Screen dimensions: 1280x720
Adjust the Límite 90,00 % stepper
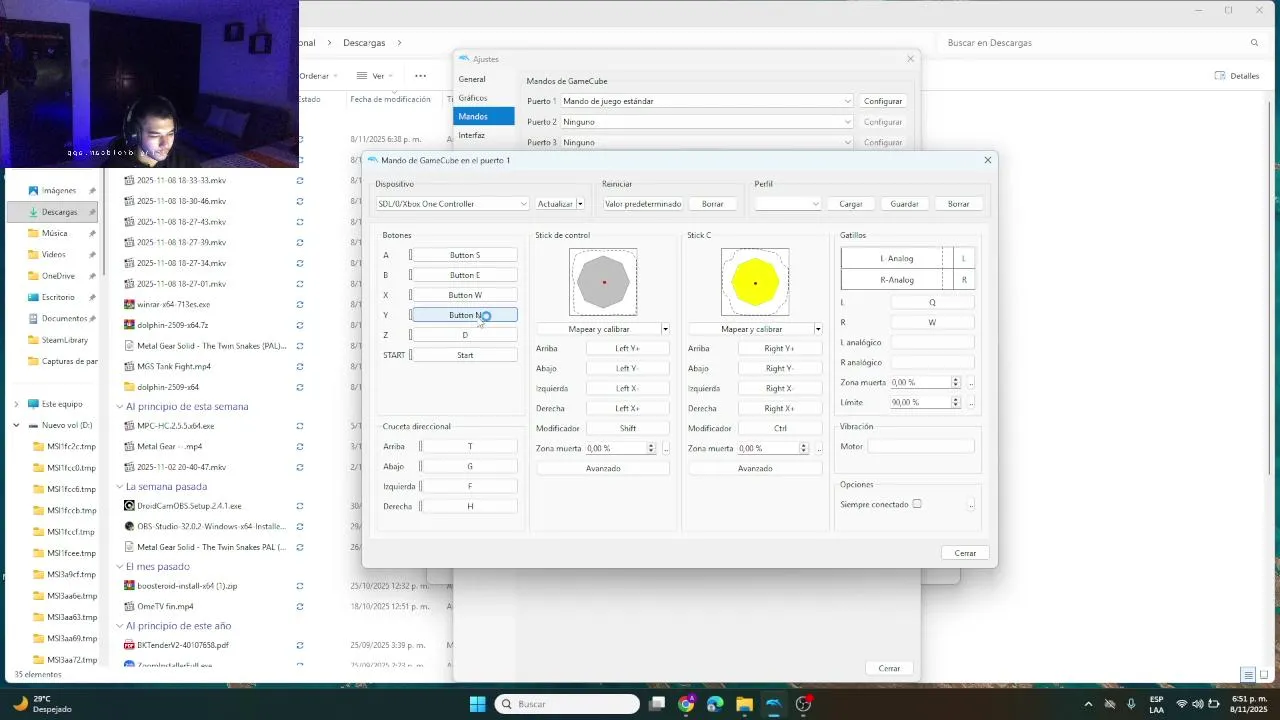[x=956, y=402]
